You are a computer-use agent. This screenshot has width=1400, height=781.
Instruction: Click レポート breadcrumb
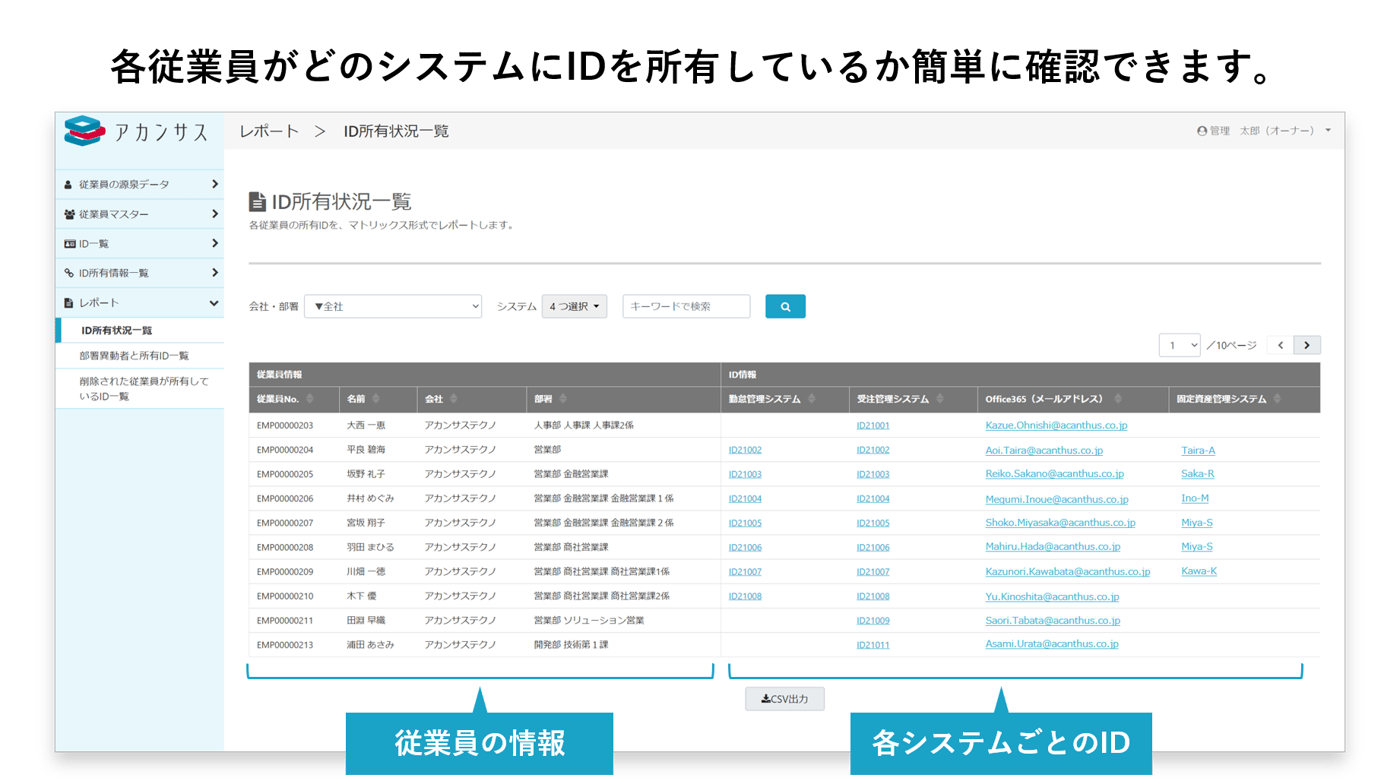[x=269, y=131]
